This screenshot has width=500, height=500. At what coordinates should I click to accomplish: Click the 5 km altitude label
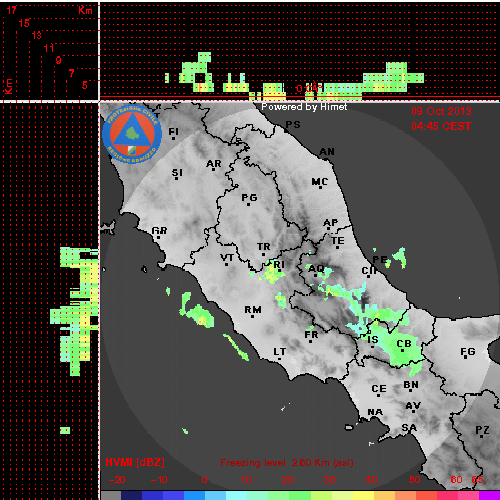(85, 85)
